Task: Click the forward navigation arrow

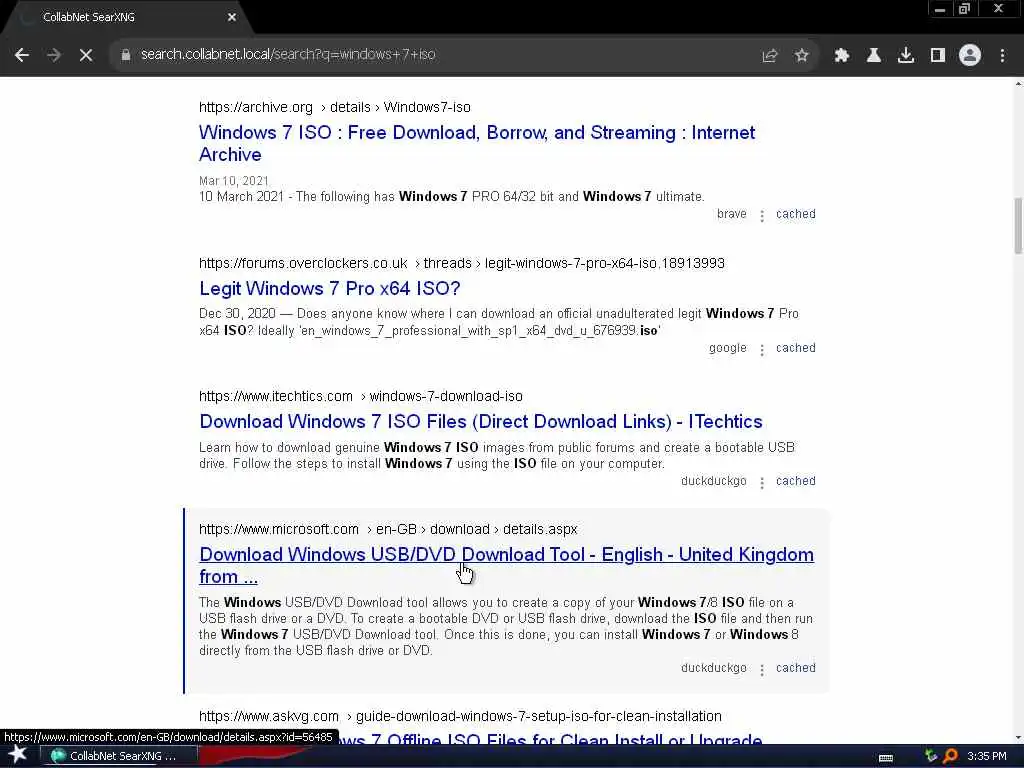Action: (54, 55)
